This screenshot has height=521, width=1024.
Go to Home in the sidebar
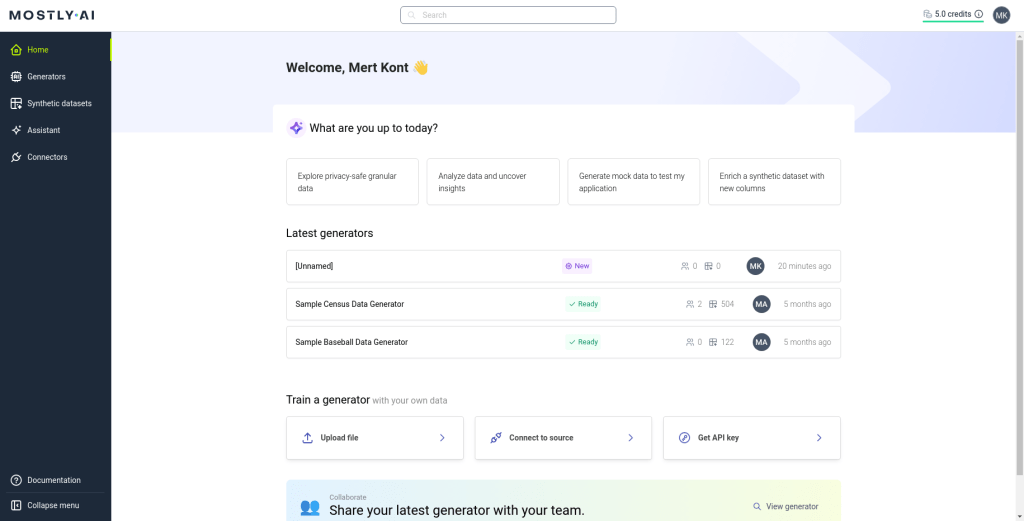point(56,50)
